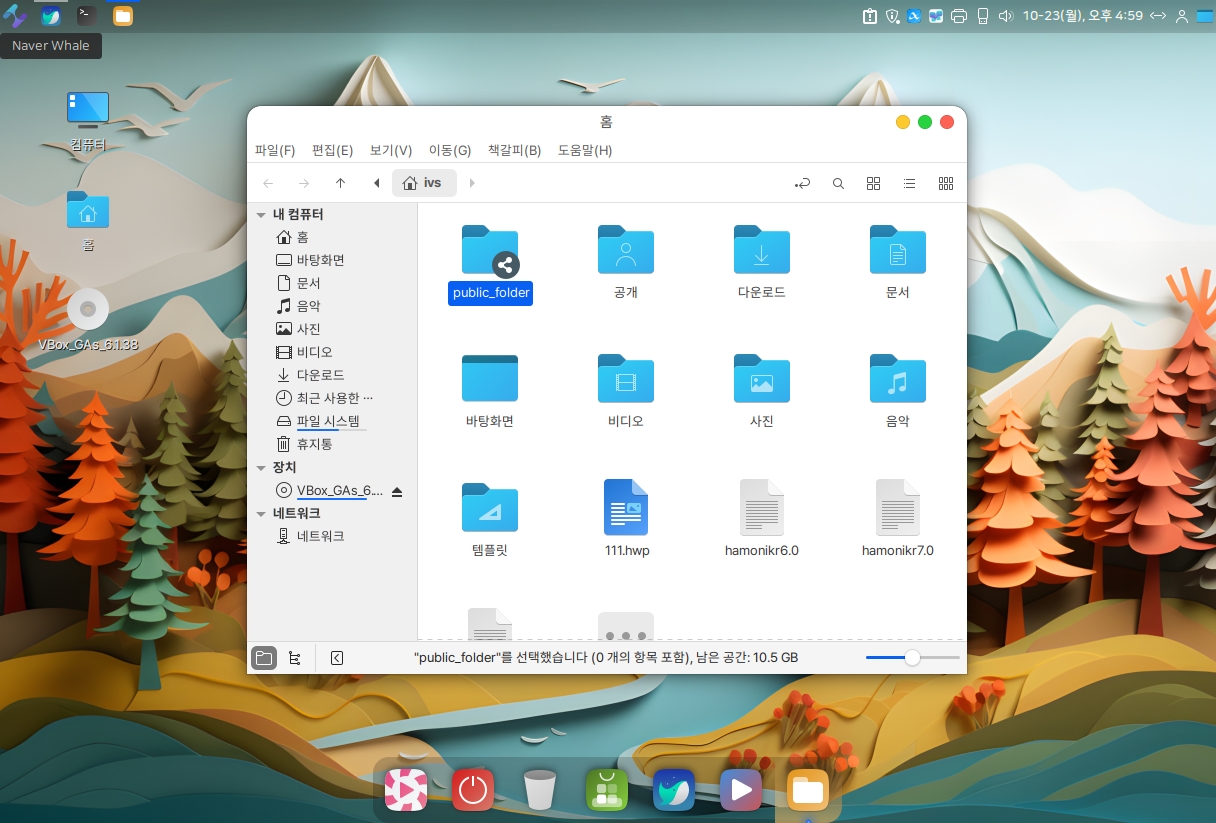Open the trash (휴지통) in the sidebar
The image size is (1216, 823).
pos(314,444)
